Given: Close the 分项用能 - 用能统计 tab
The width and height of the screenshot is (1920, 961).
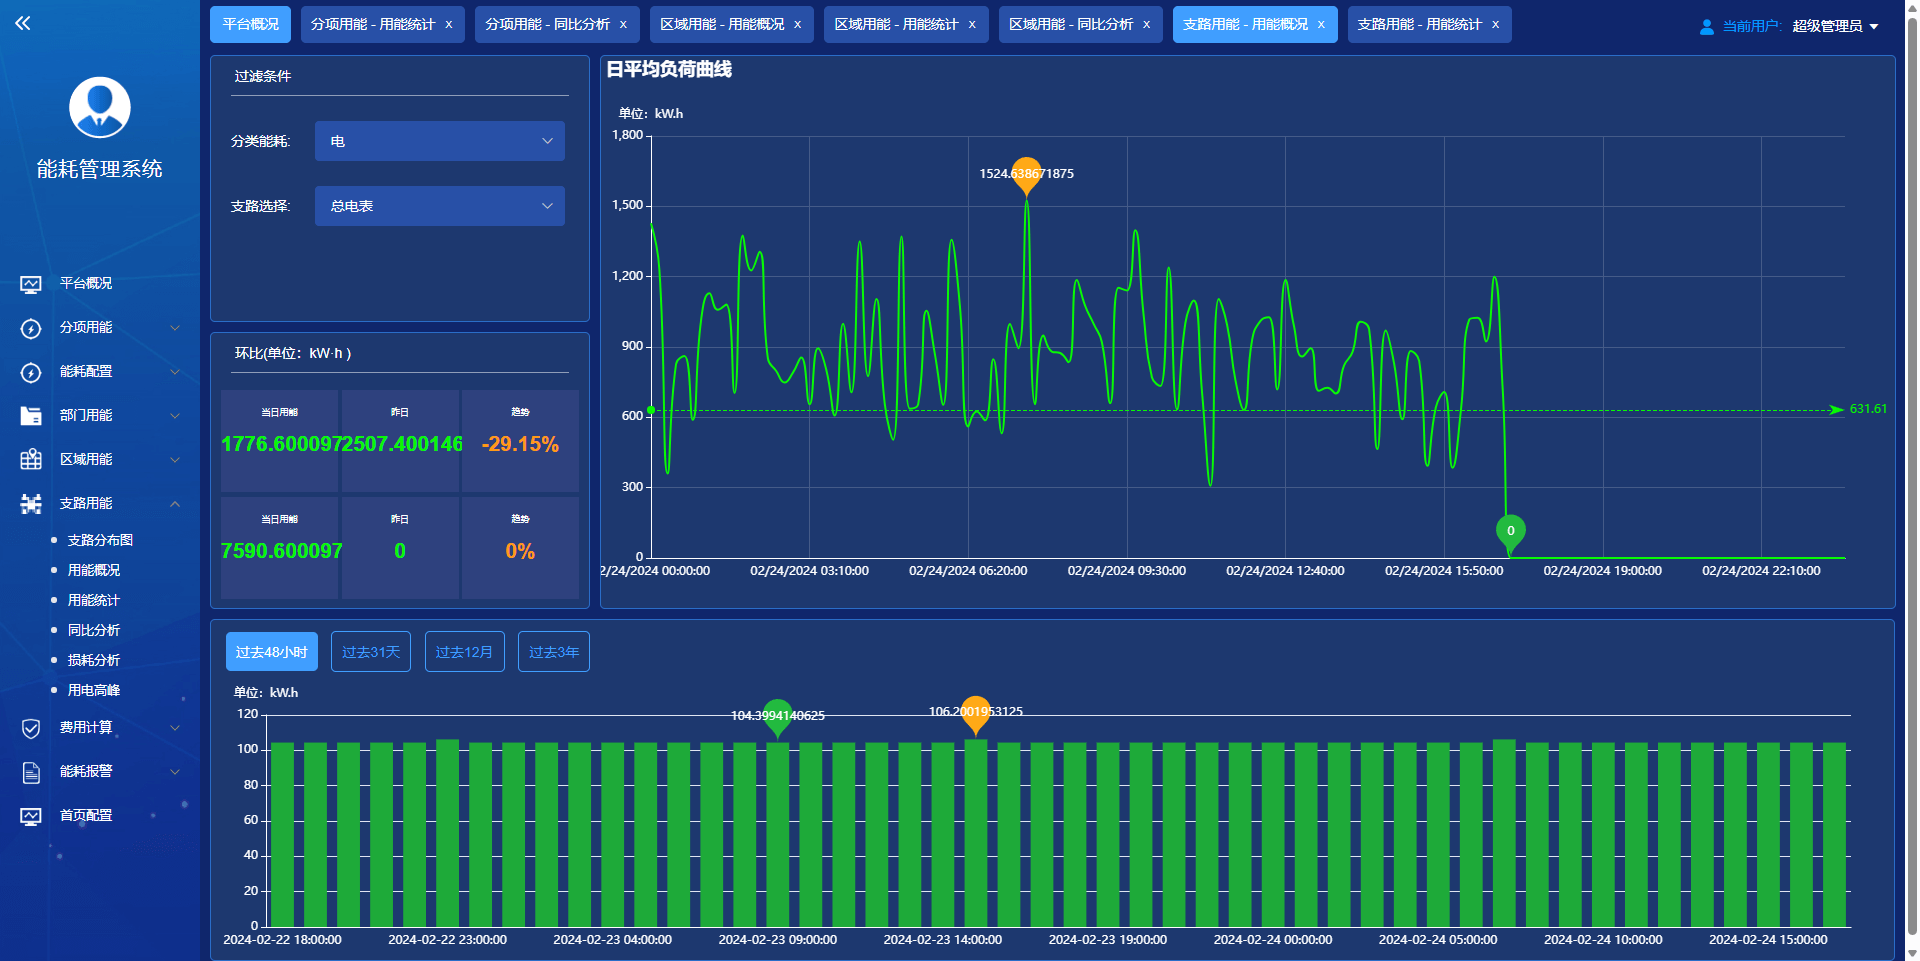Looking at the screenshot, I should click(x=448, y=25).
